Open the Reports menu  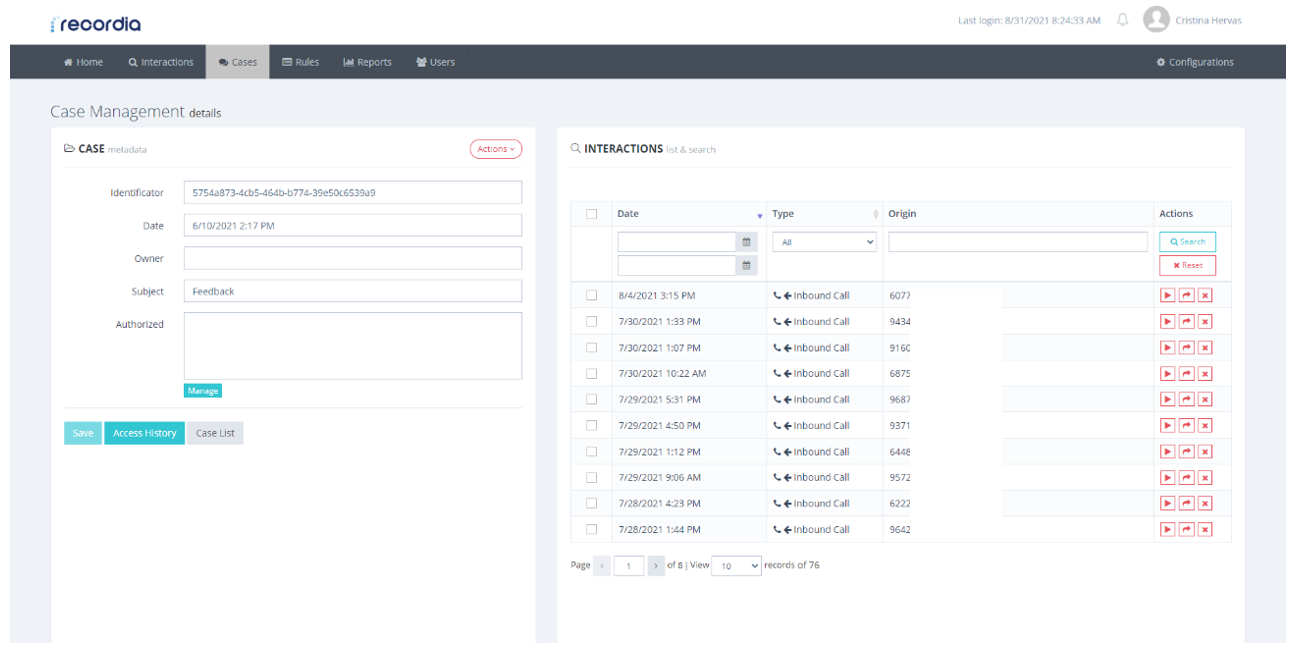tap(368, 62)
